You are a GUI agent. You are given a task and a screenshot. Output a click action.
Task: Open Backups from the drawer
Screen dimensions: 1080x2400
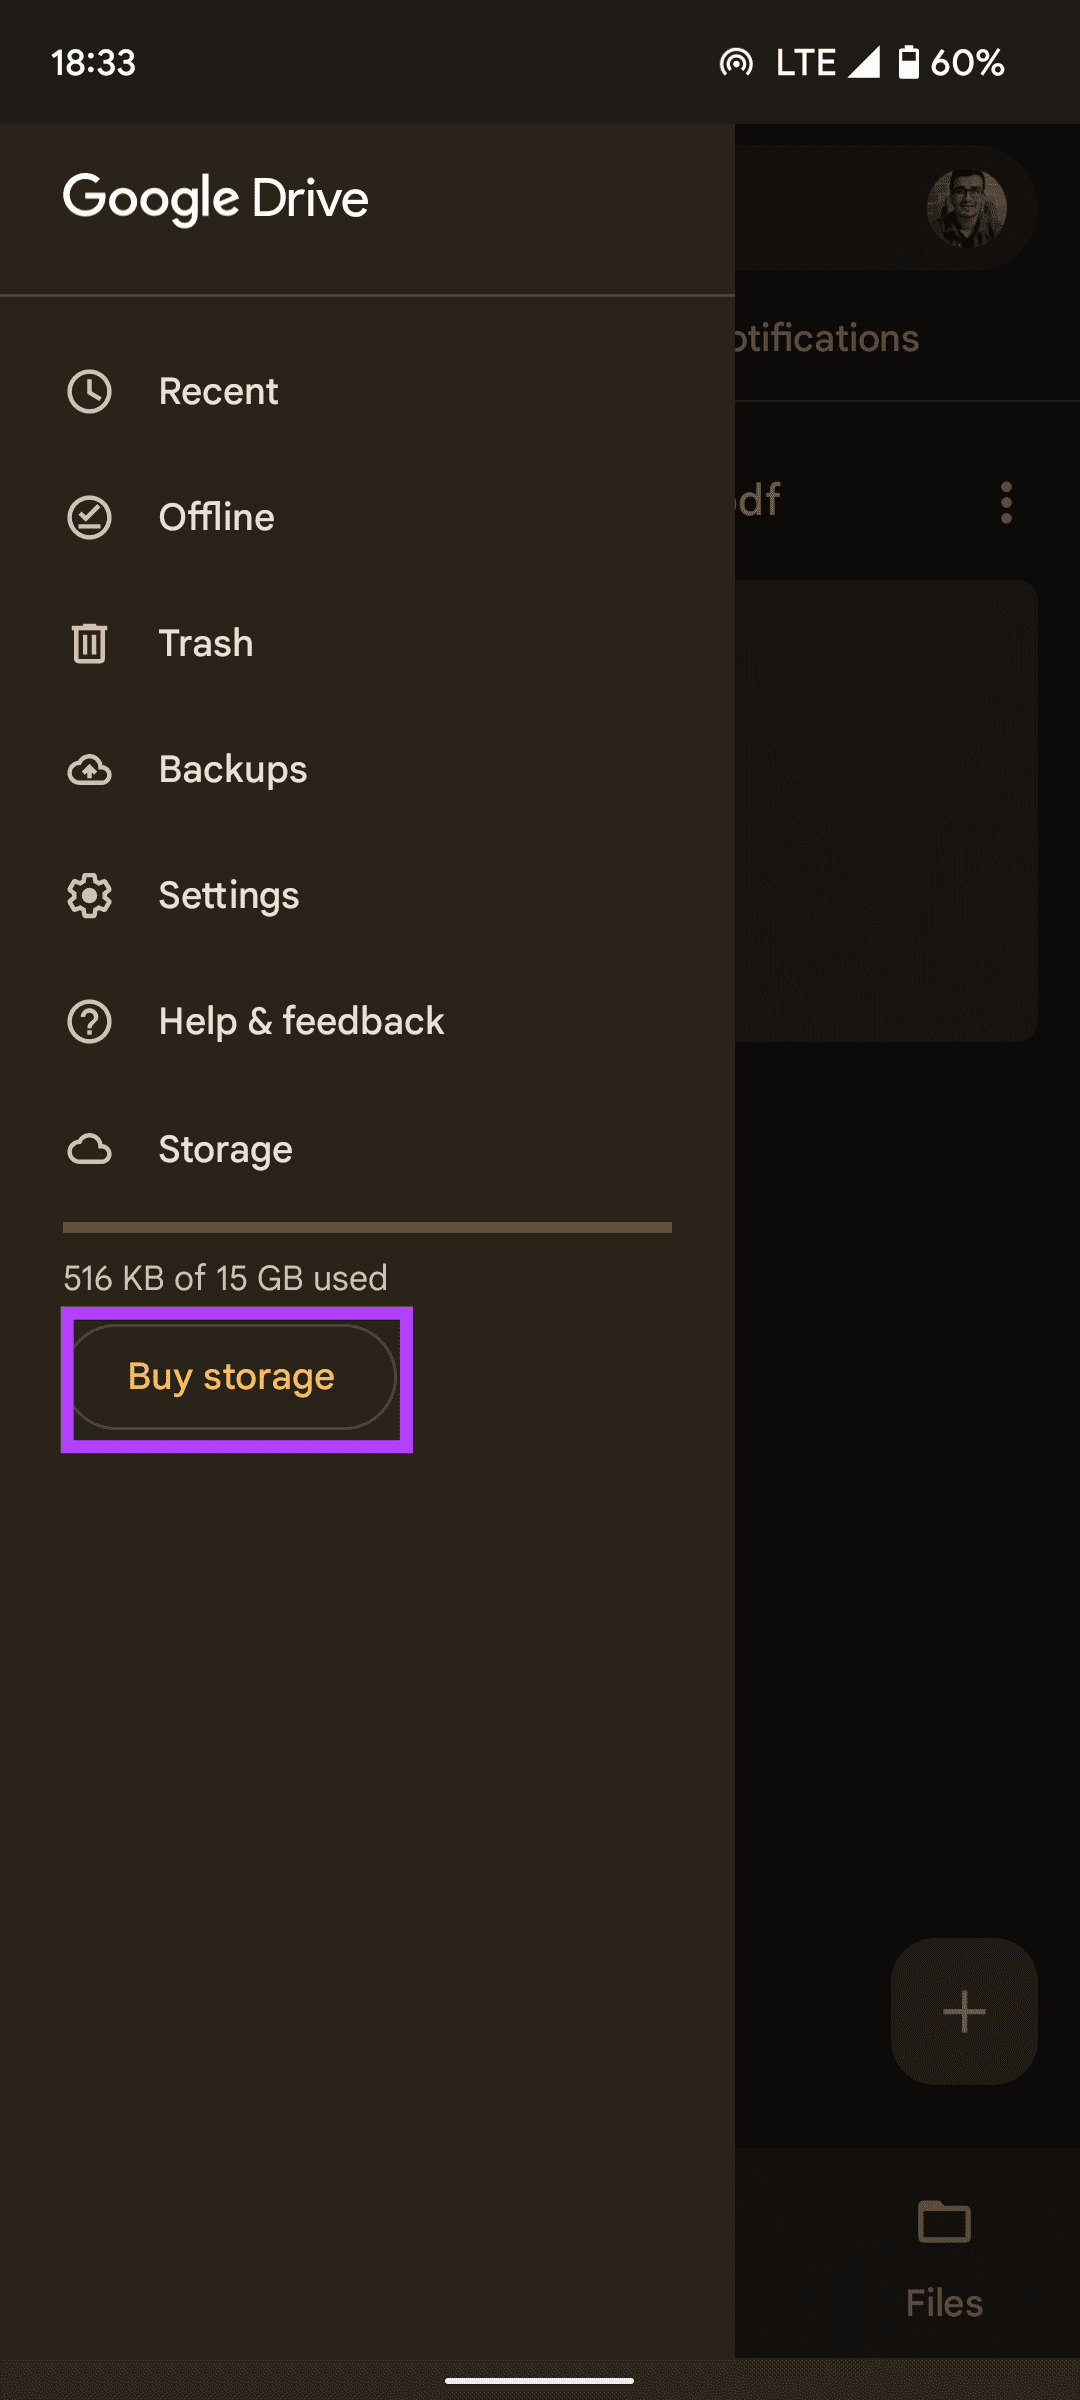(x=233, y=770)
